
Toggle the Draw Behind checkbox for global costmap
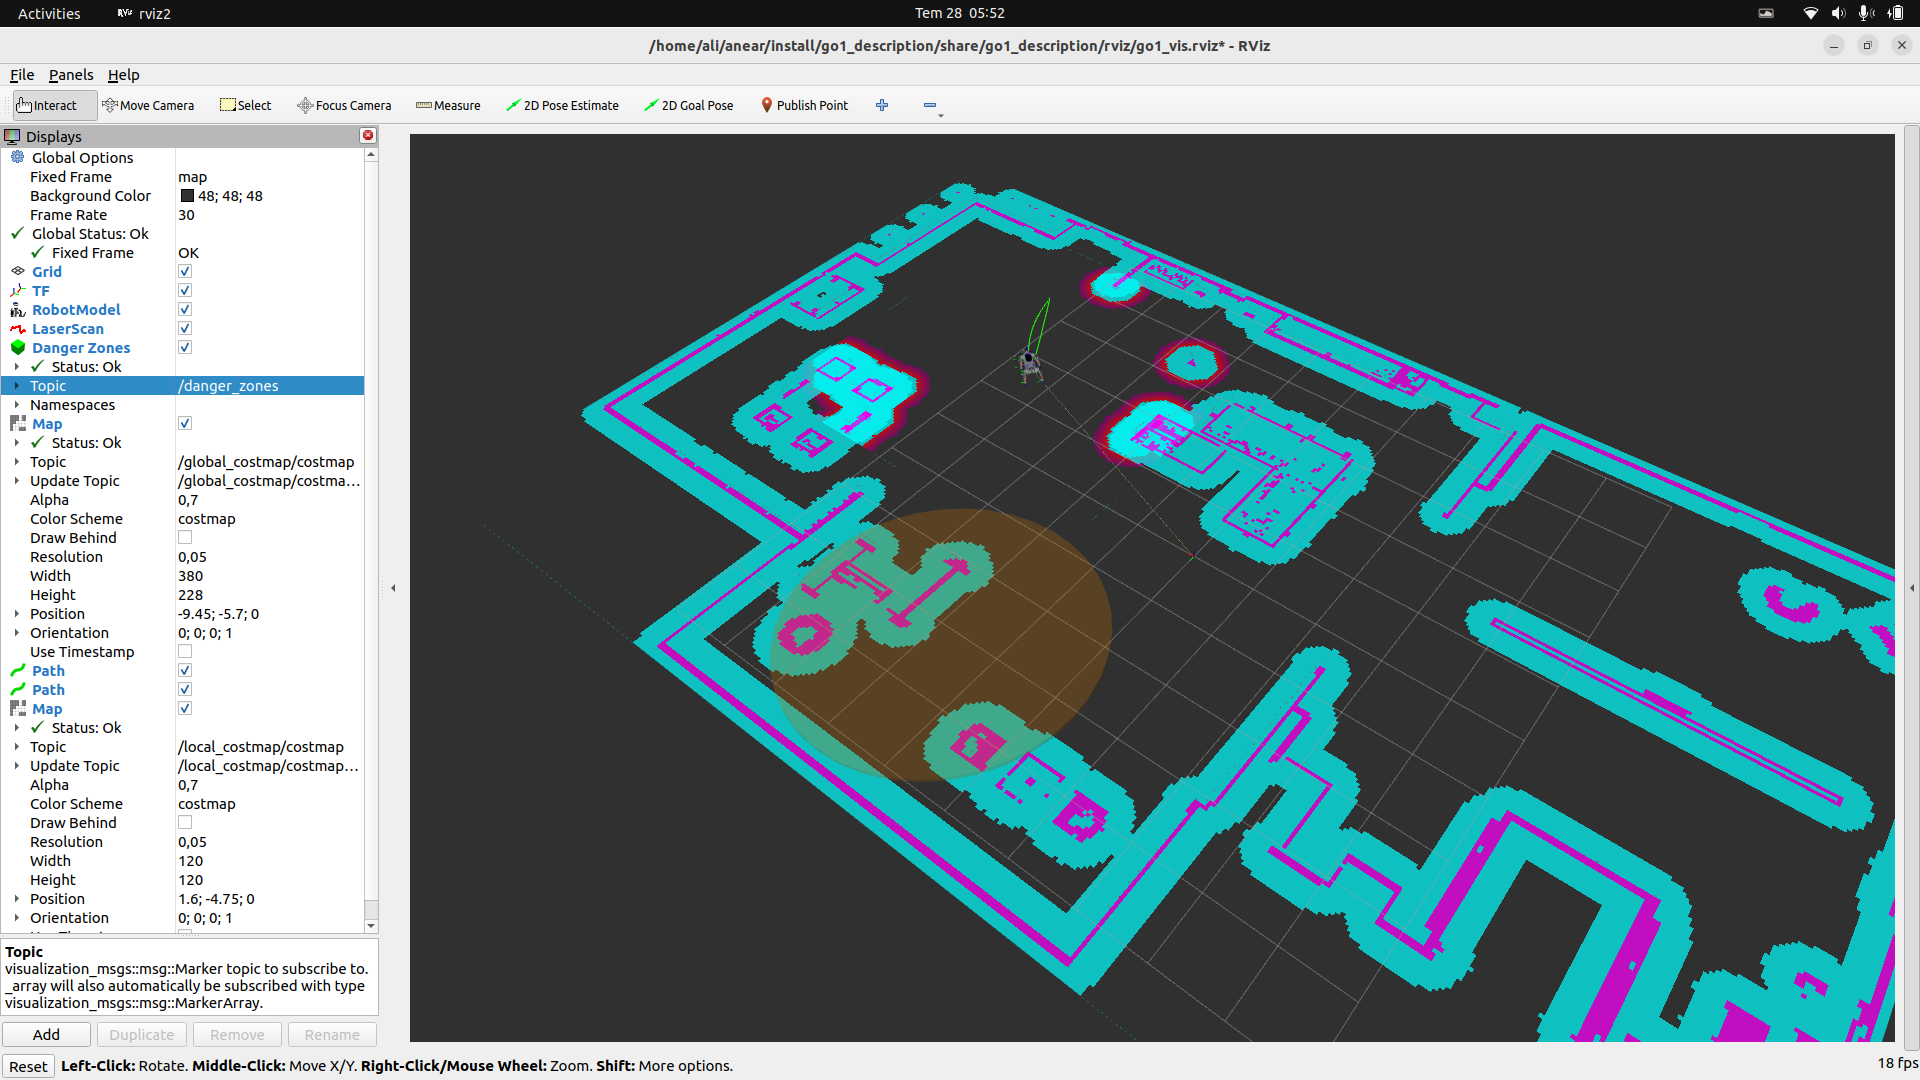pyautogui.click(x=185, y=538)
